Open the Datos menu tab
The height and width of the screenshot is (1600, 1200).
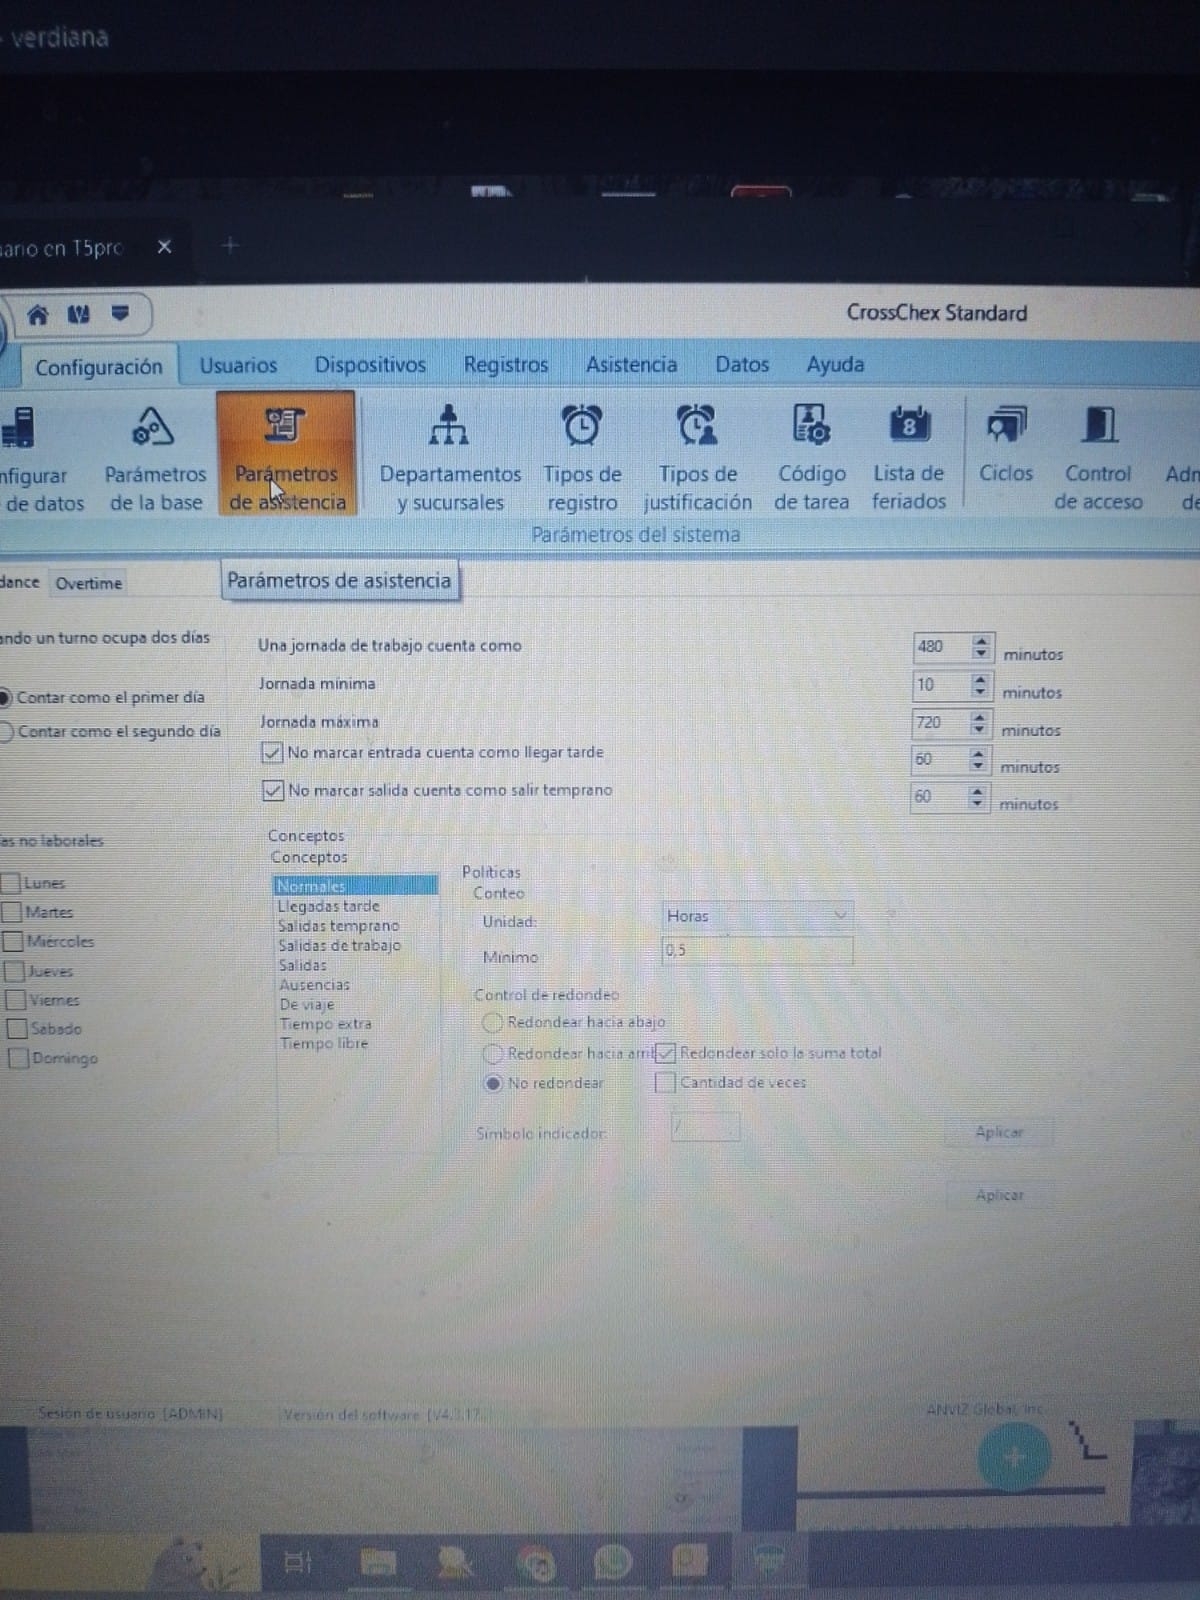742,365
